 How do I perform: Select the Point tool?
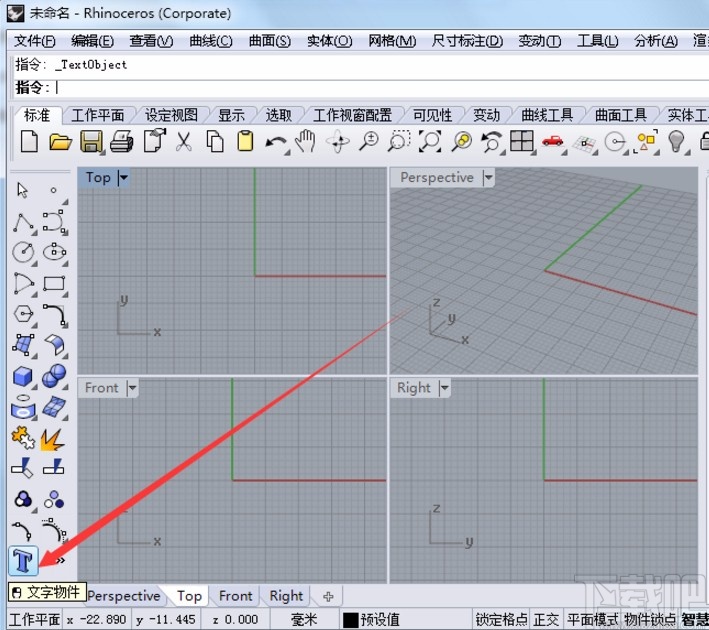click(x=53, y=190)
